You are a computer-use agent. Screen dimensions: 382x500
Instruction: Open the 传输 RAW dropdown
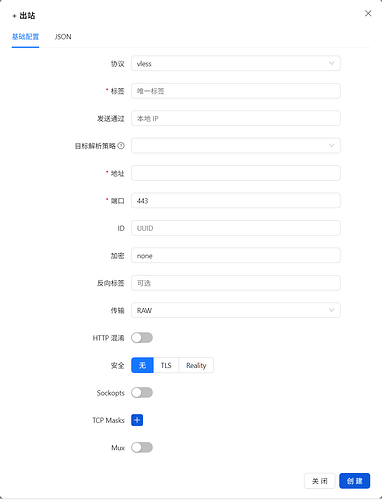[x=236, y=310]
